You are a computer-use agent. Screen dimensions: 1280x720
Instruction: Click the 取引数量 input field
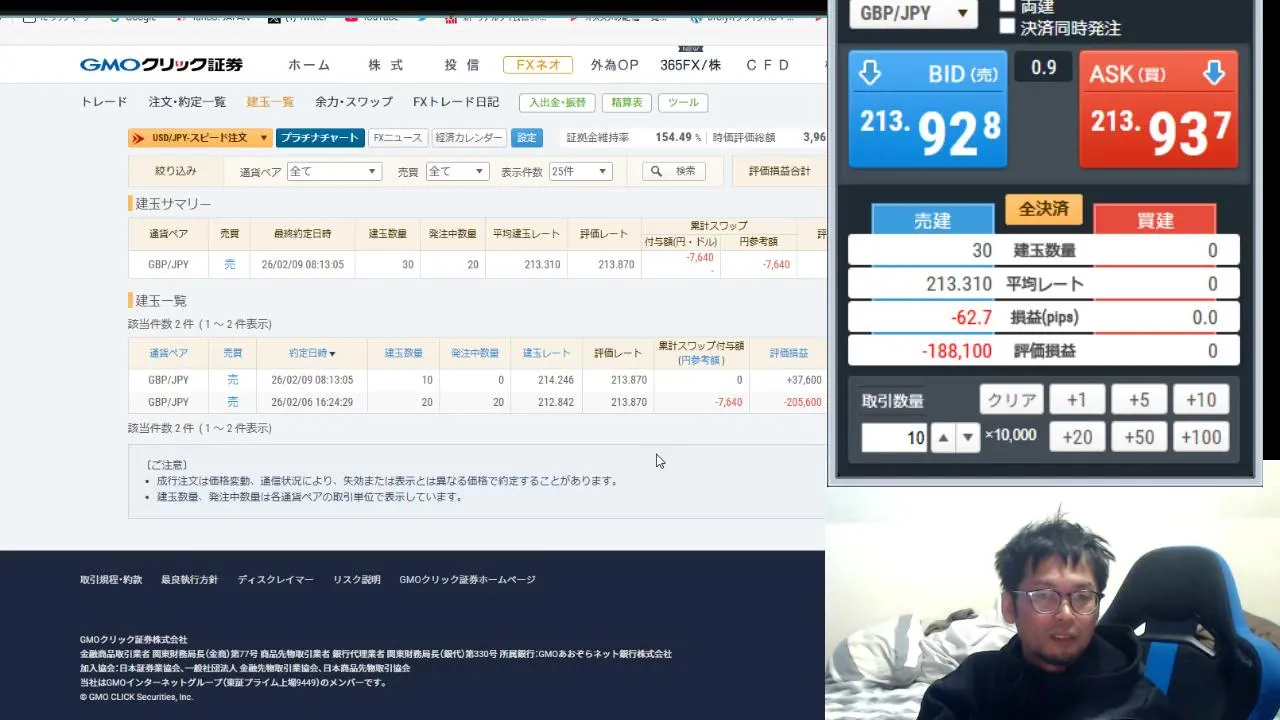pyautogui.click(x=894, y=438)
